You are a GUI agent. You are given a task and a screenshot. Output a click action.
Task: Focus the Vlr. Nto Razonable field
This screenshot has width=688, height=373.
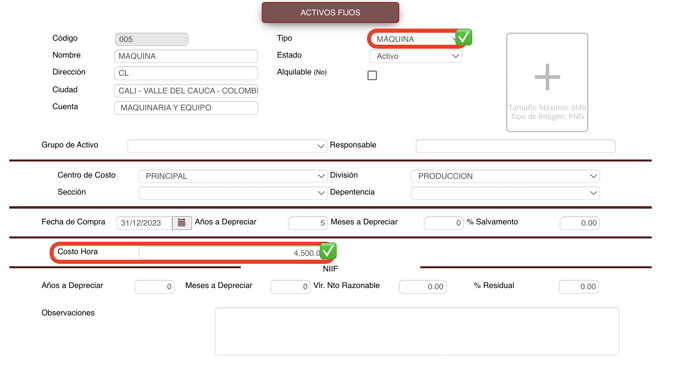423,287
